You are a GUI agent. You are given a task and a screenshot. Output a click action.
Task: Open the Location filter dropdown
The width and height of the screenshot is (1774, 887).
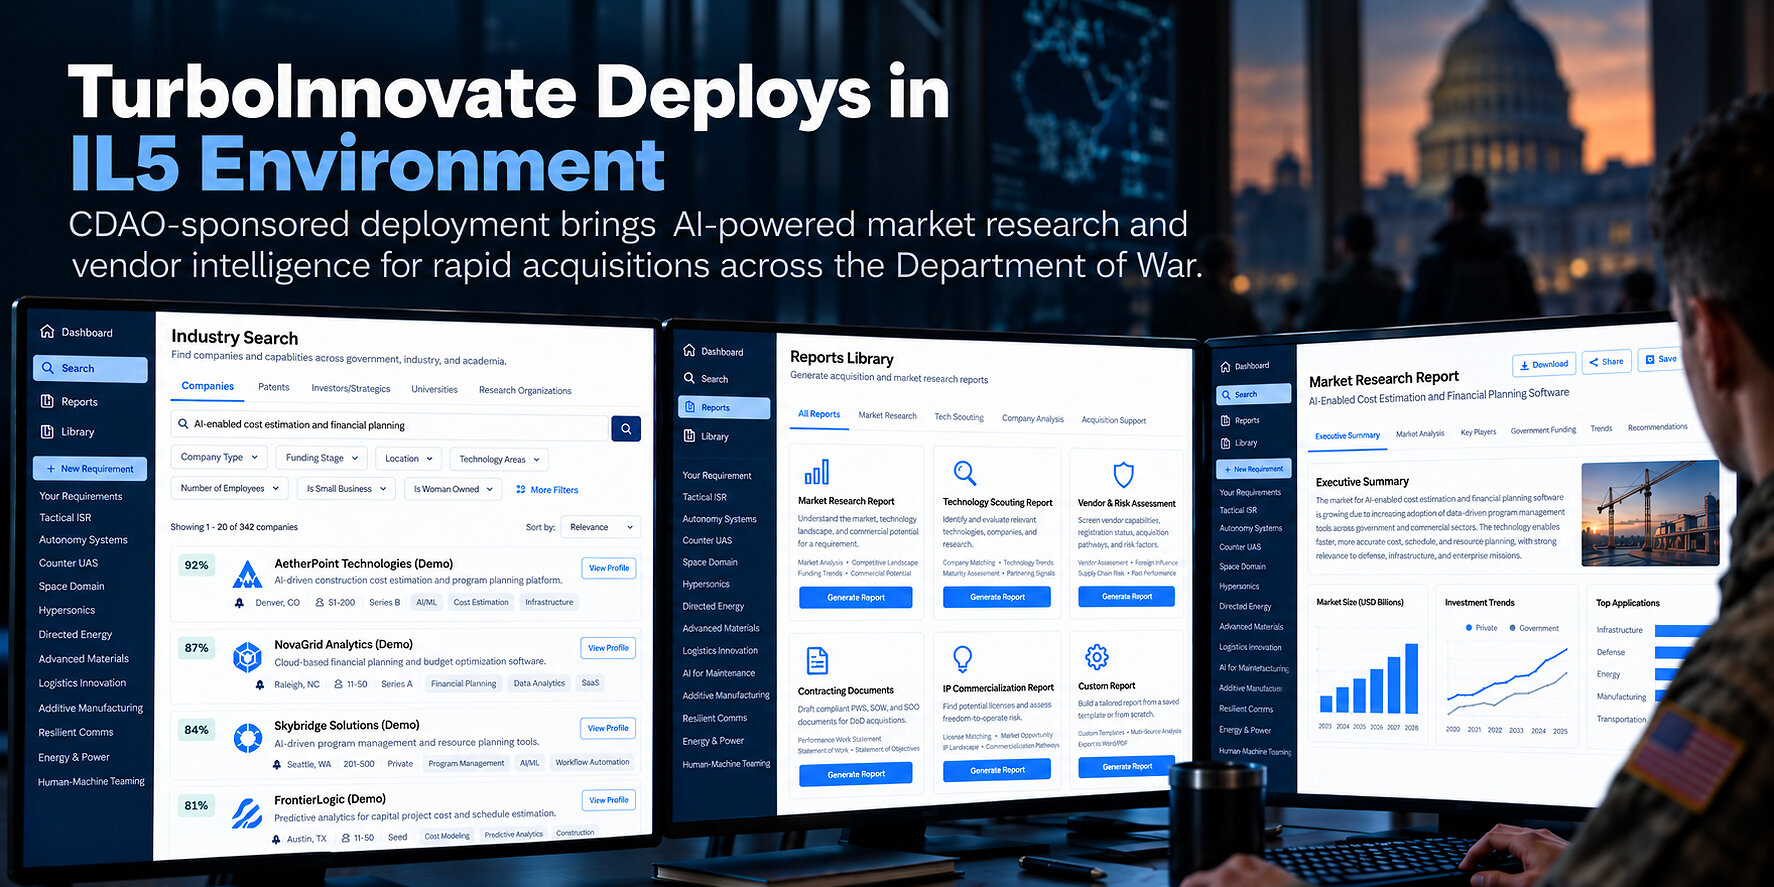(408, 459)
